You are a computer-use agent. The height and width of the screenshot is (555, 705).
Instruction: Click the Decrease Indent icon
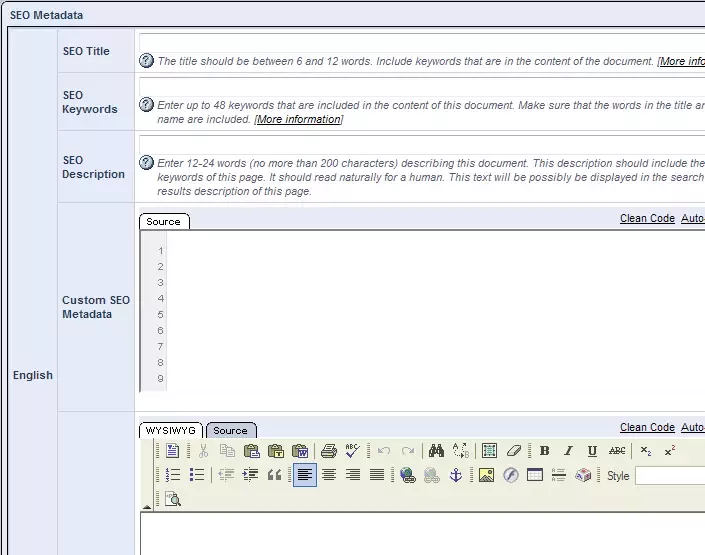pos(226,475)
